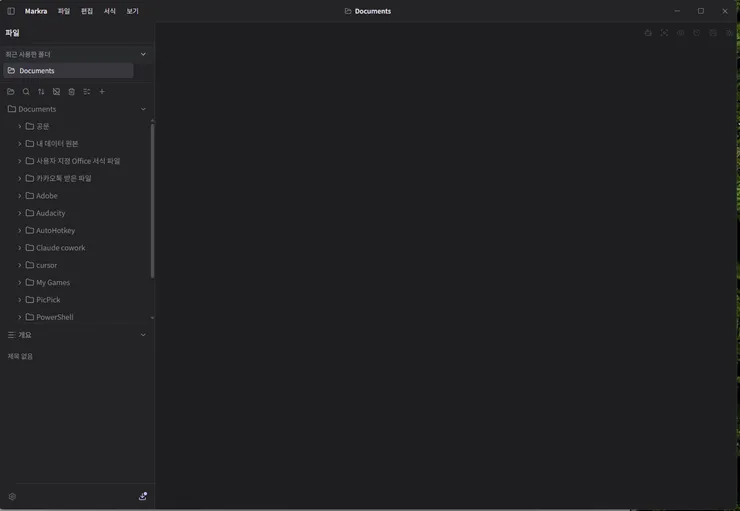This screenshot has height=511, width=740.
Task: Expand the 사용자 지정 Office 서식 파일 folder
Action: 19,161
